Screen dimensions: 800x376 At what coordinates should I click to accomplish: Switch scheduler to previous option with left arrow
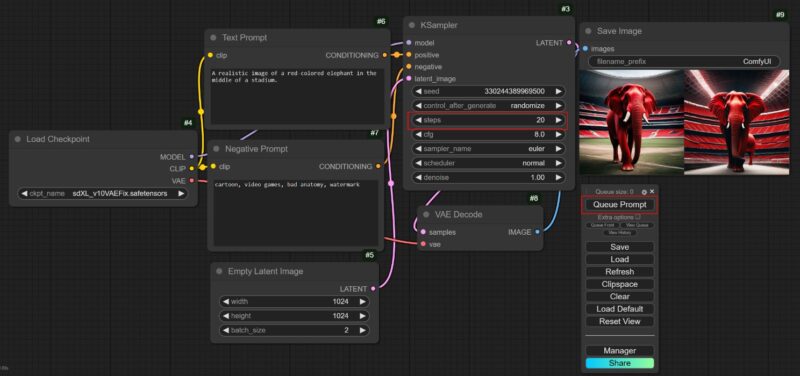418,163
